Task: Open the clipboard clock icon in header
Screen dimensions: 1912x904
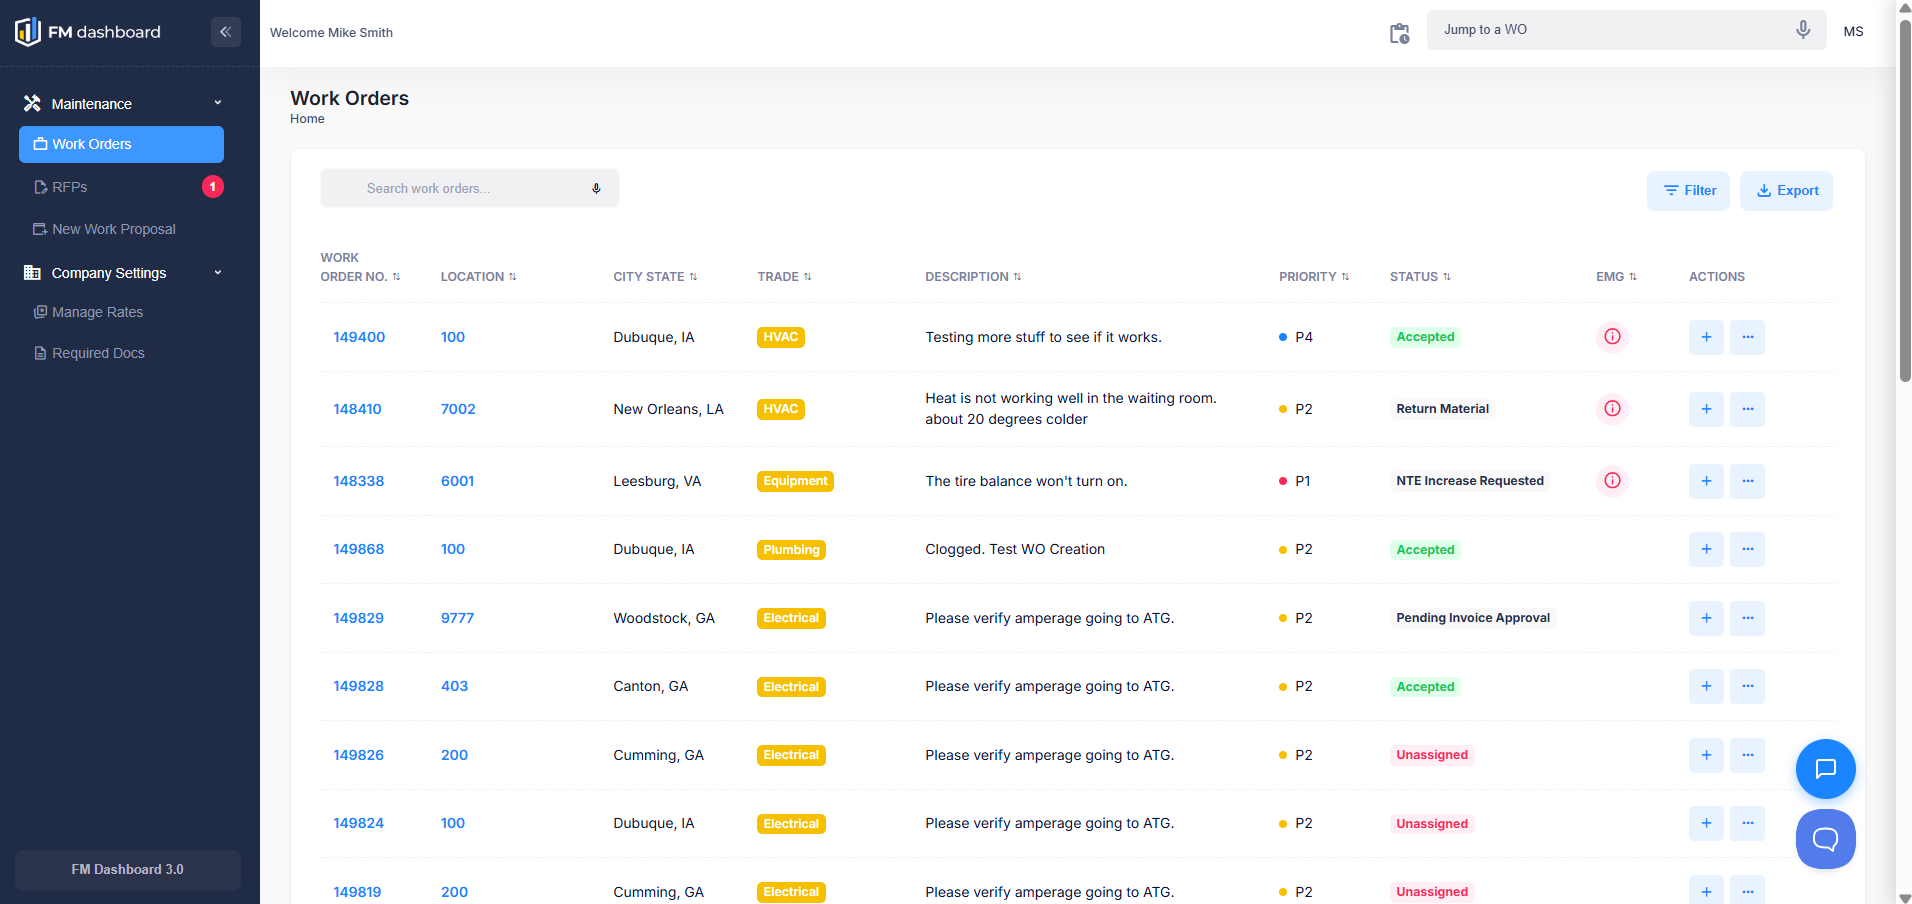Action: coord(1399,33)
